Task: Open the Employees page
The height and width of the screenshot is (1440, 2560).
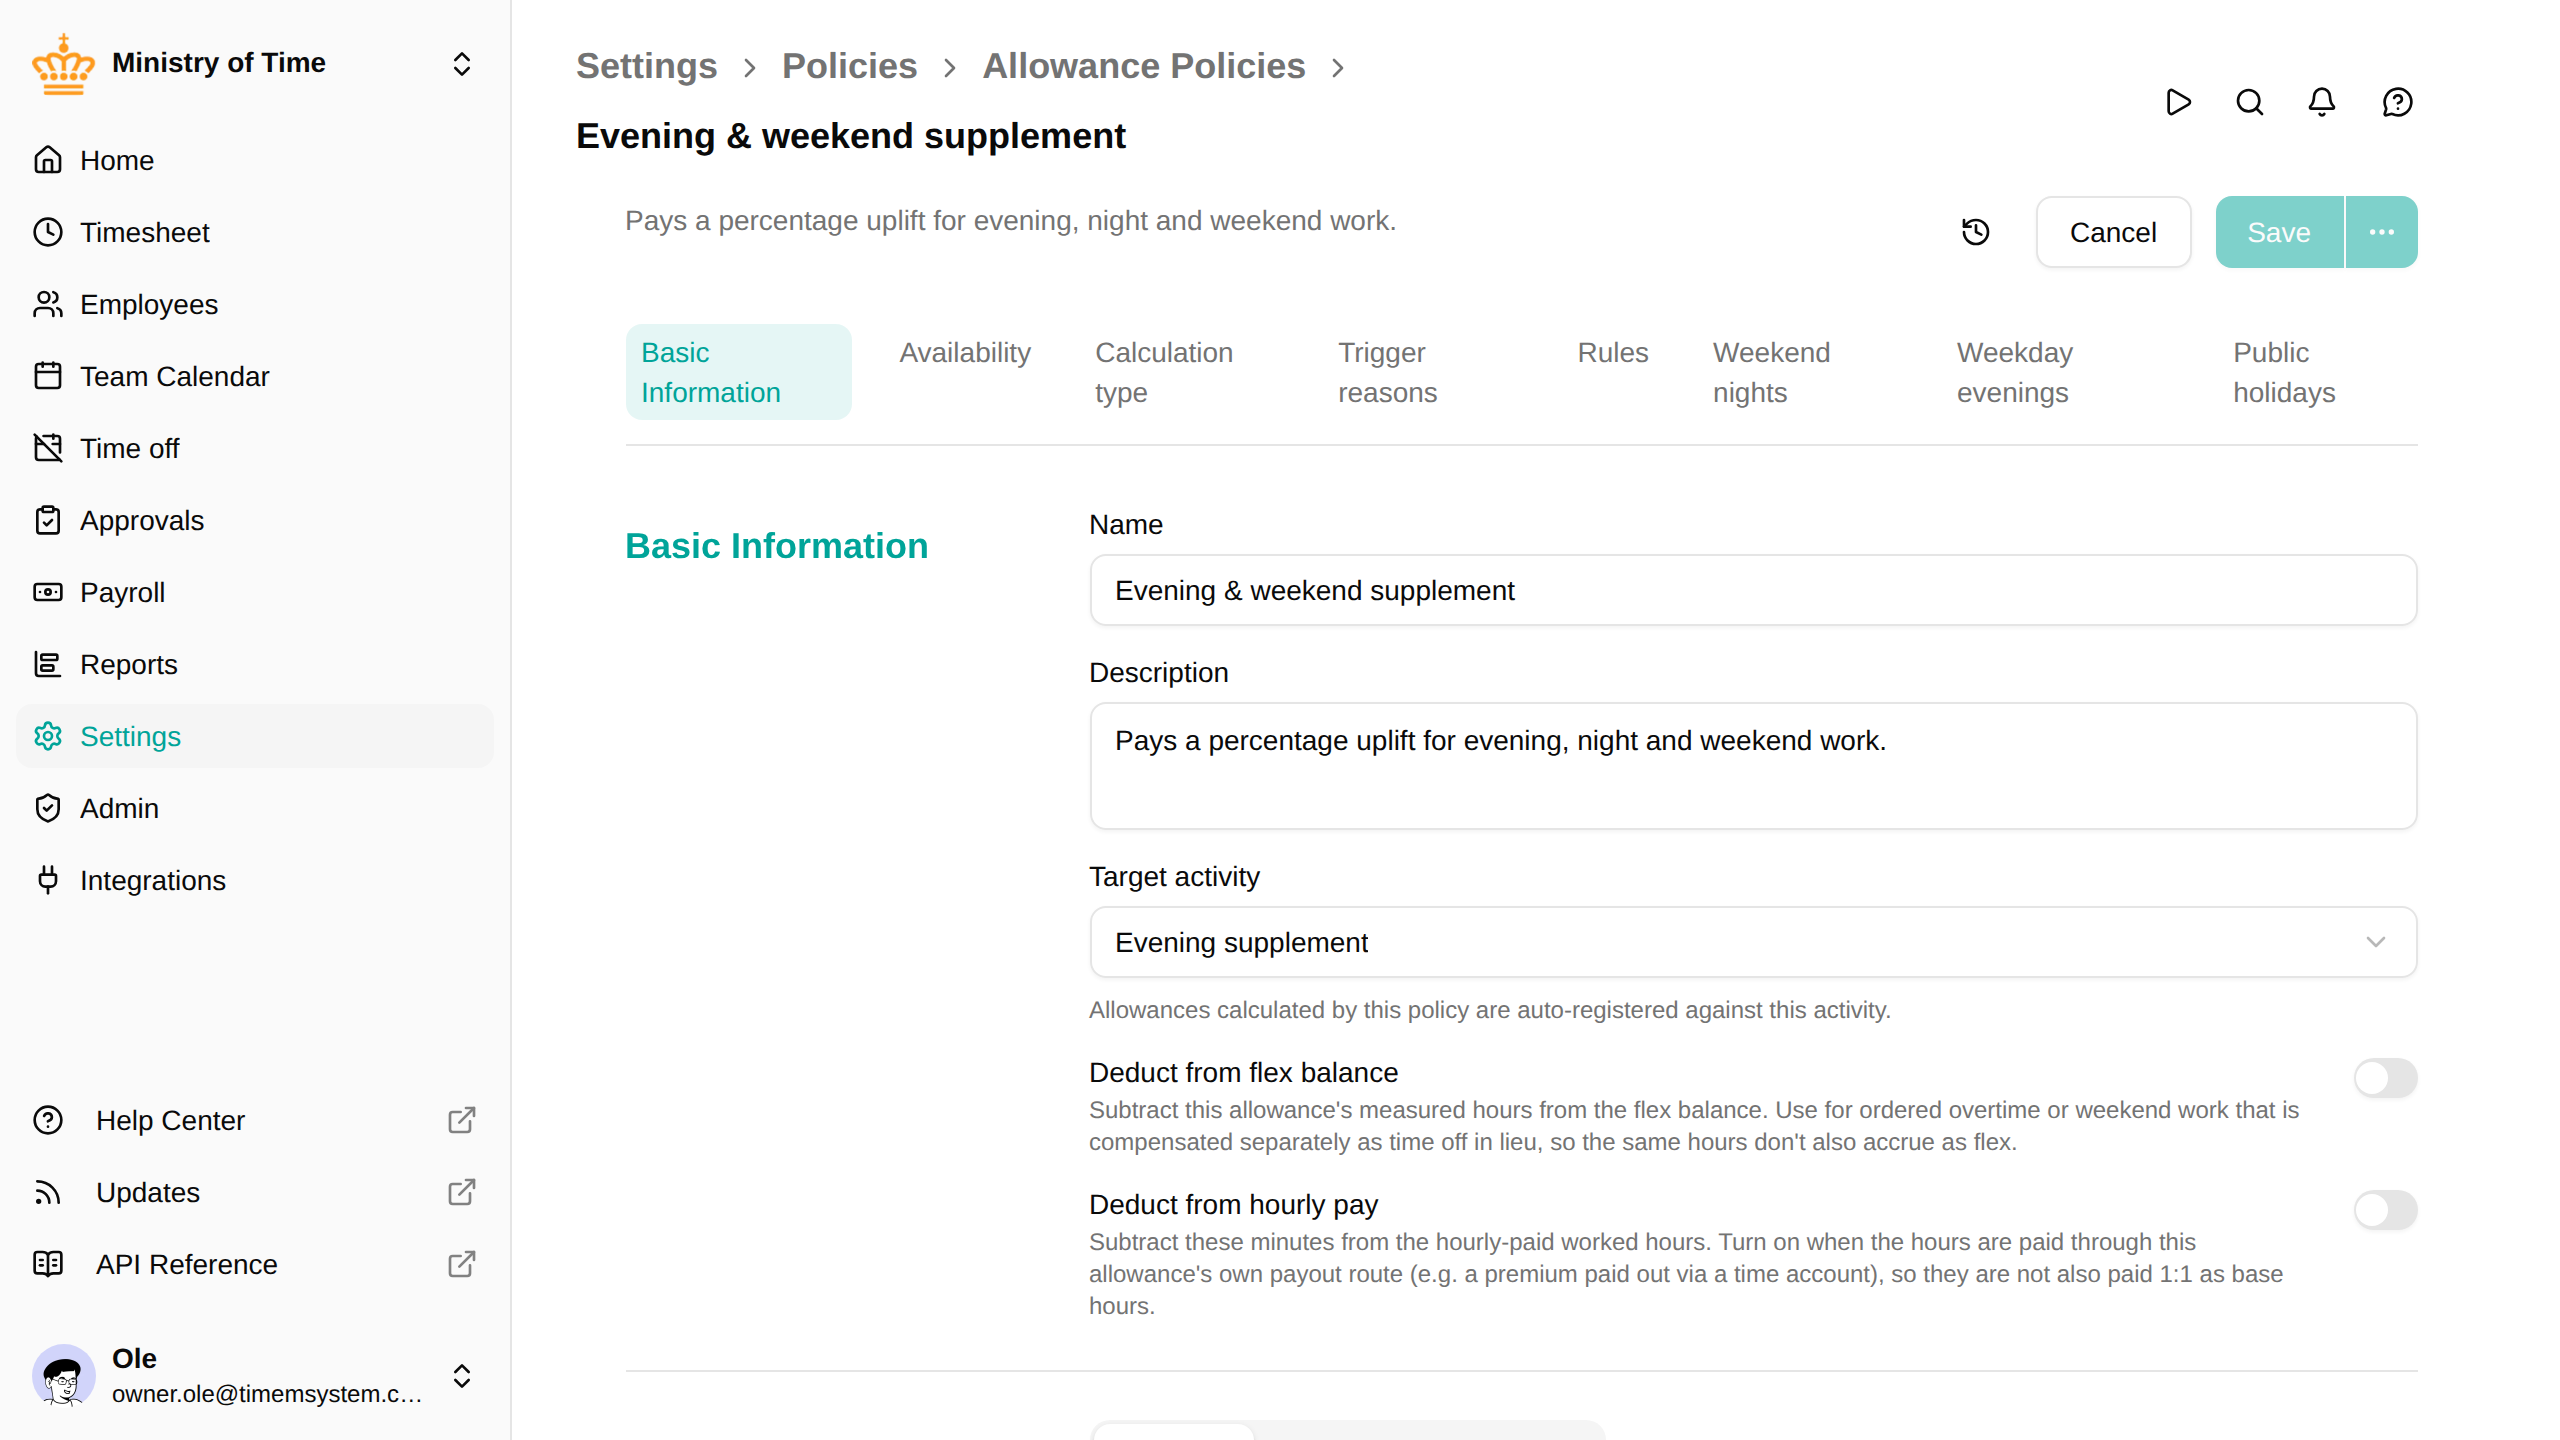Action: click(255, 304)
